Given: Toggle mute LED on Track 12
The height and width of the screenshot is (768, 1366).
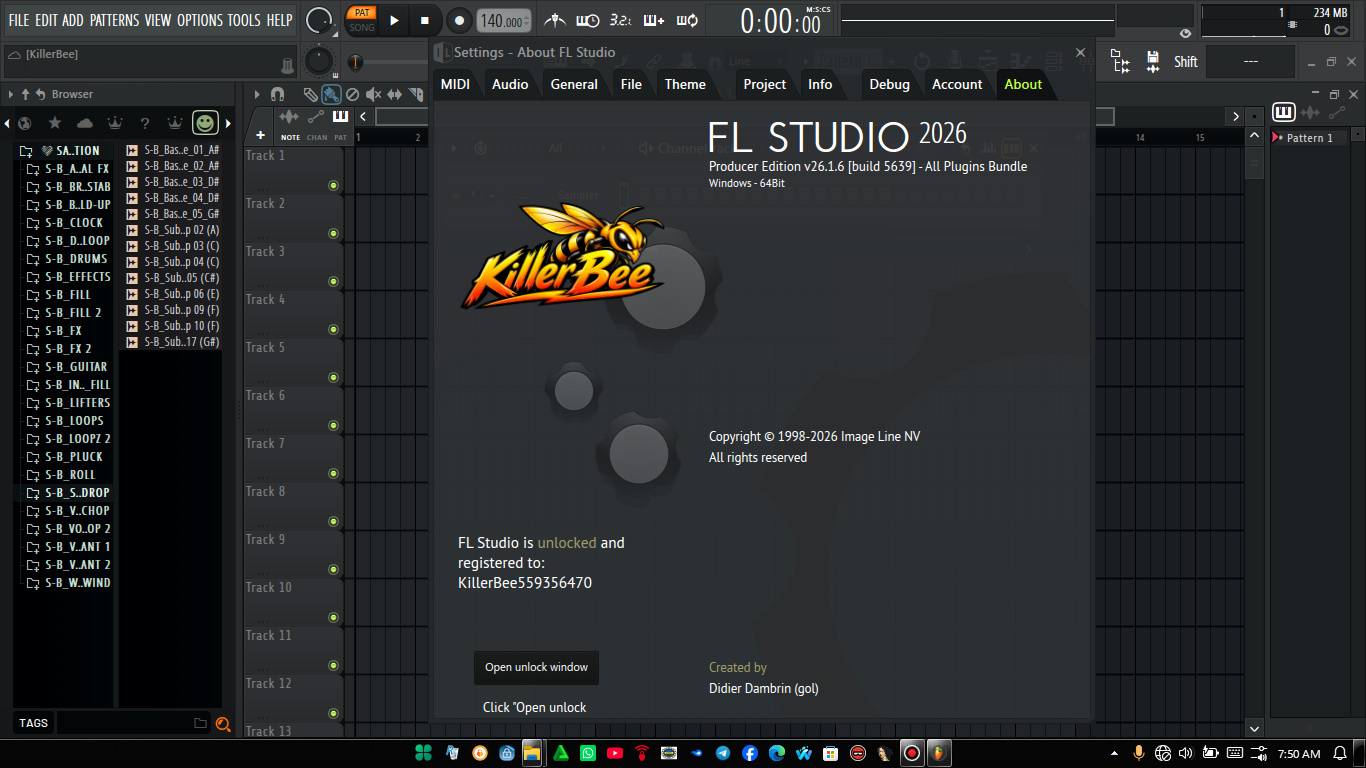Looking at the screenshot, I should point(333,713).
